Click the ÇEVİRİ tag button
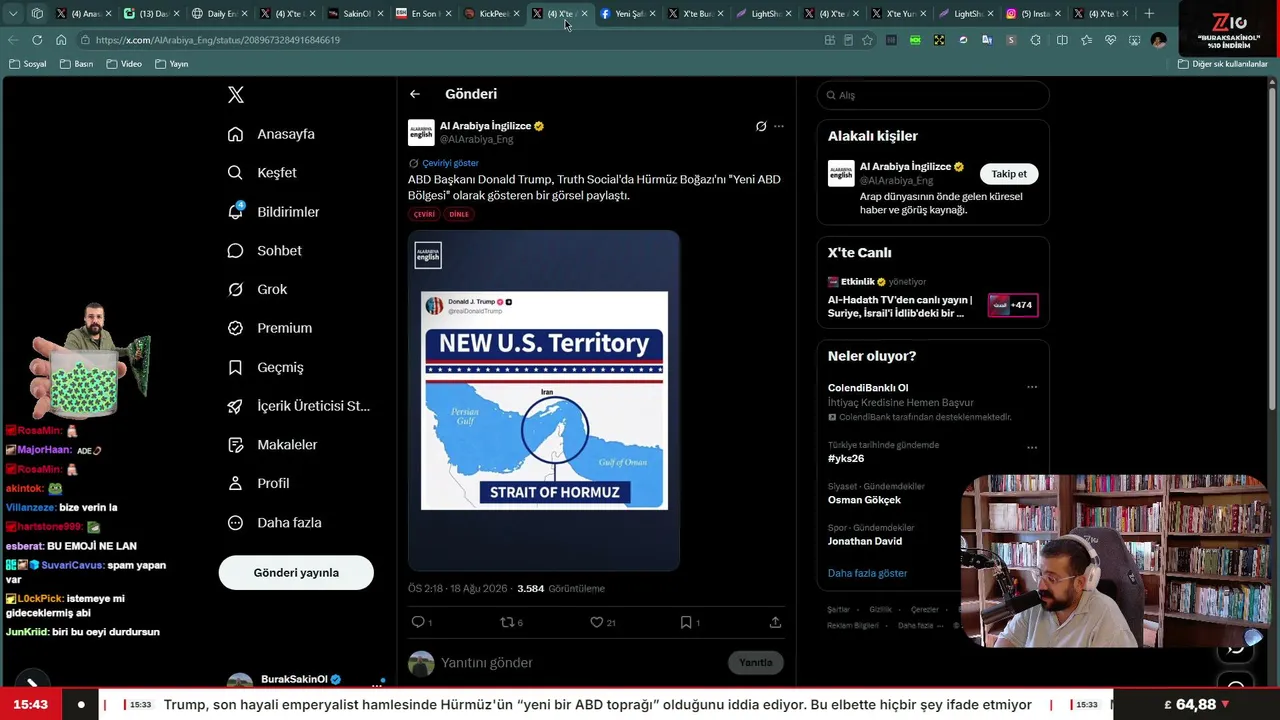 click(x=425, y=214)
